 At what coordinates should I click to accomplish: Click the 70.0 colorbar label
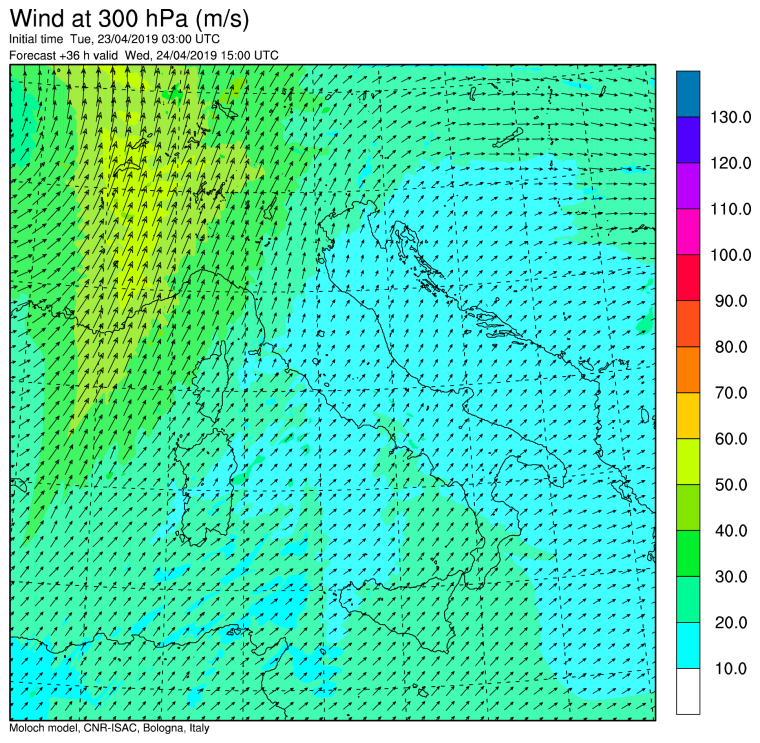[731, 393]
